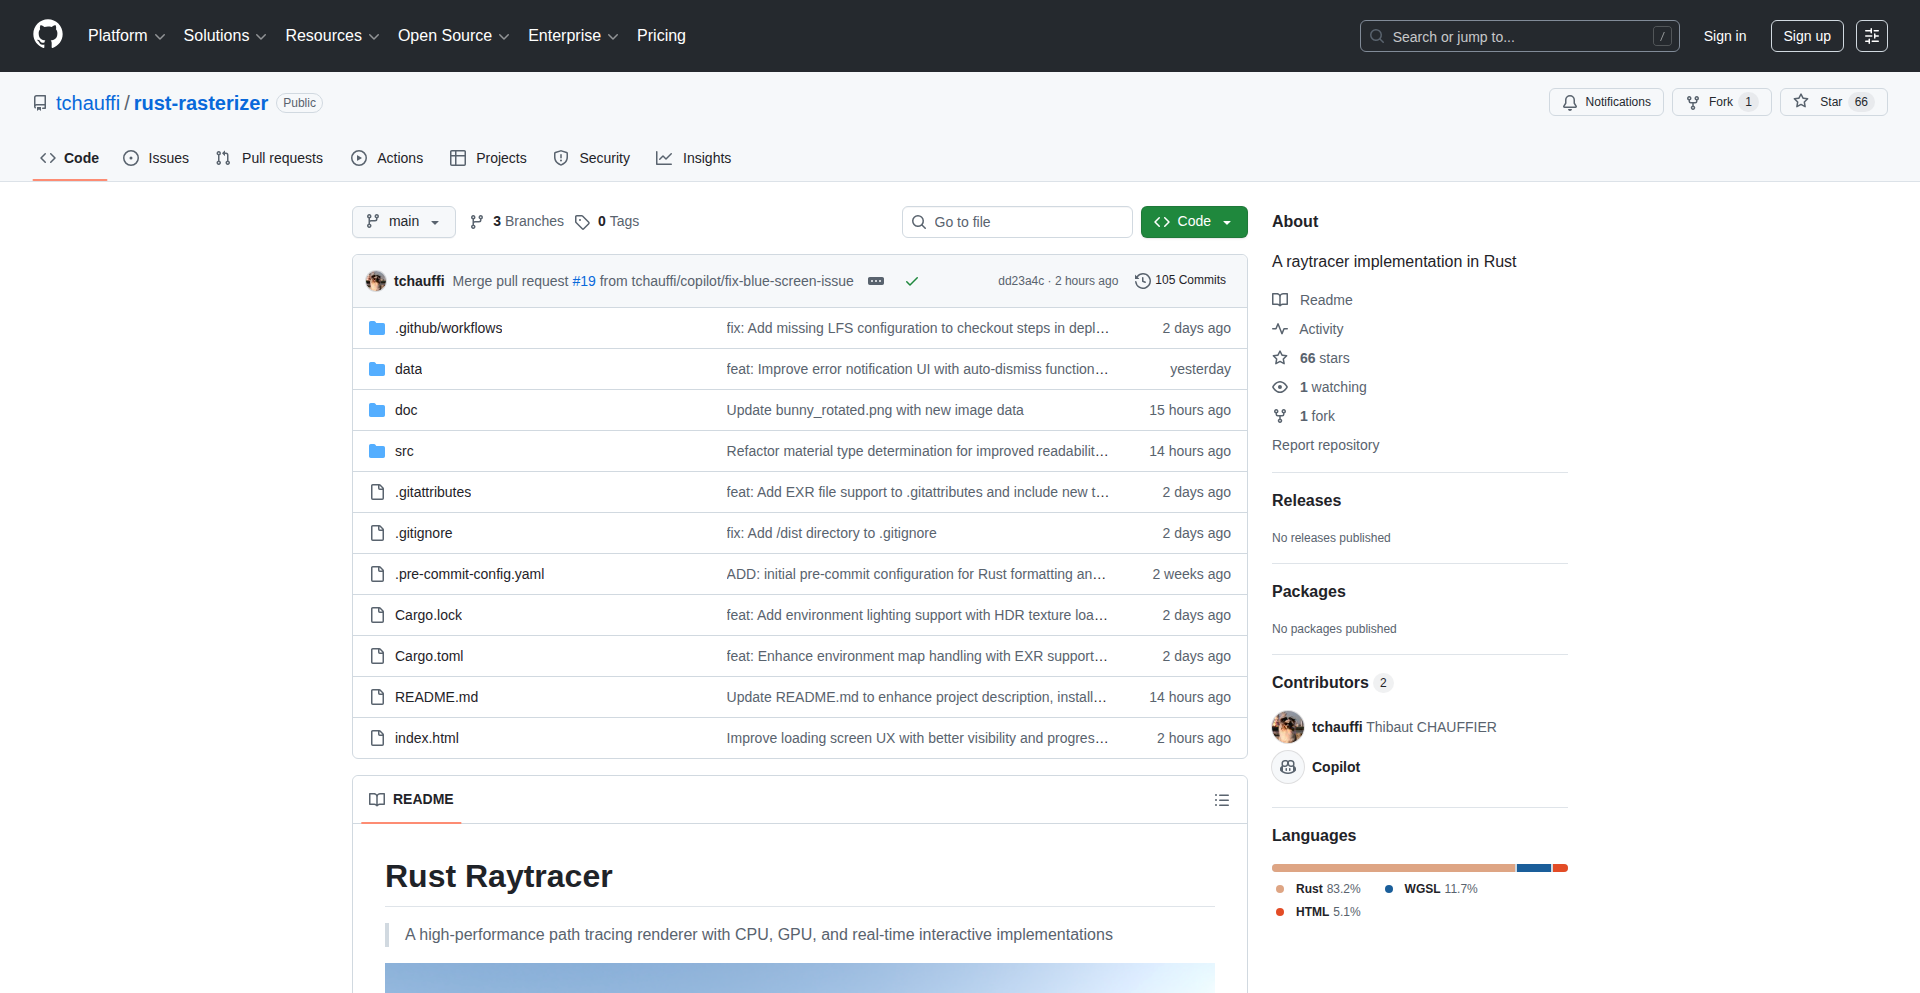The width and height of the screenshot is (1920, 993).
Task: Open the src folder
Action: point(404,451)
